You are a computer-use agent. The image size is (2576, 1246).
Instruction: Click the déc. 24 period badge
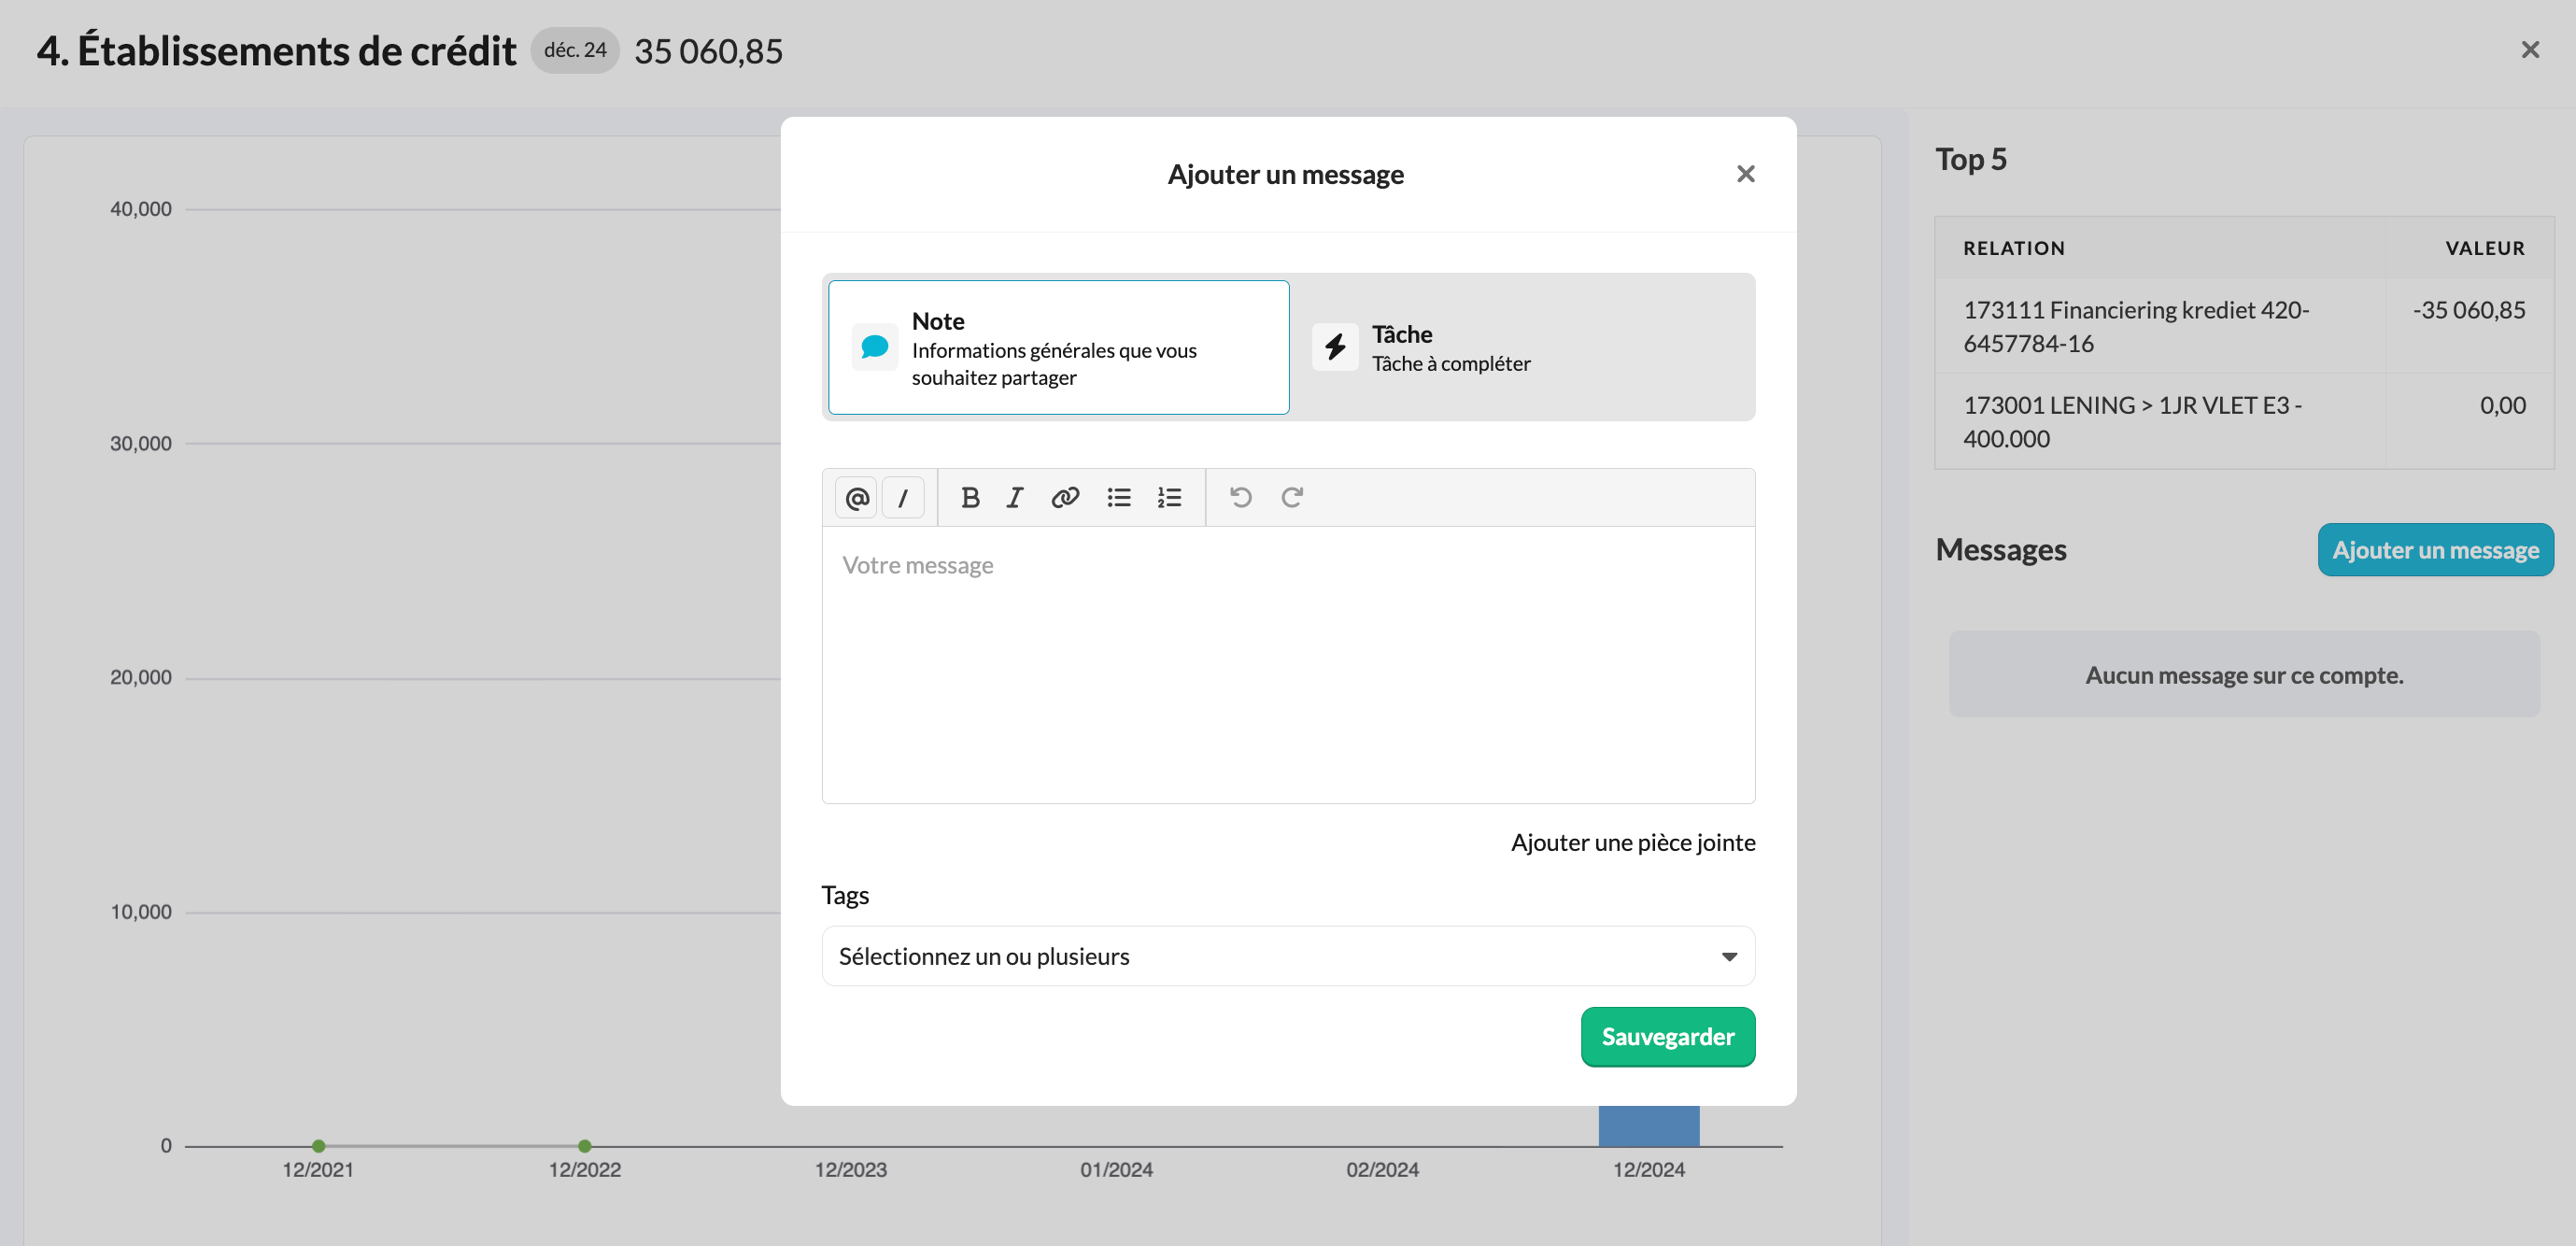tap(575, 50)
